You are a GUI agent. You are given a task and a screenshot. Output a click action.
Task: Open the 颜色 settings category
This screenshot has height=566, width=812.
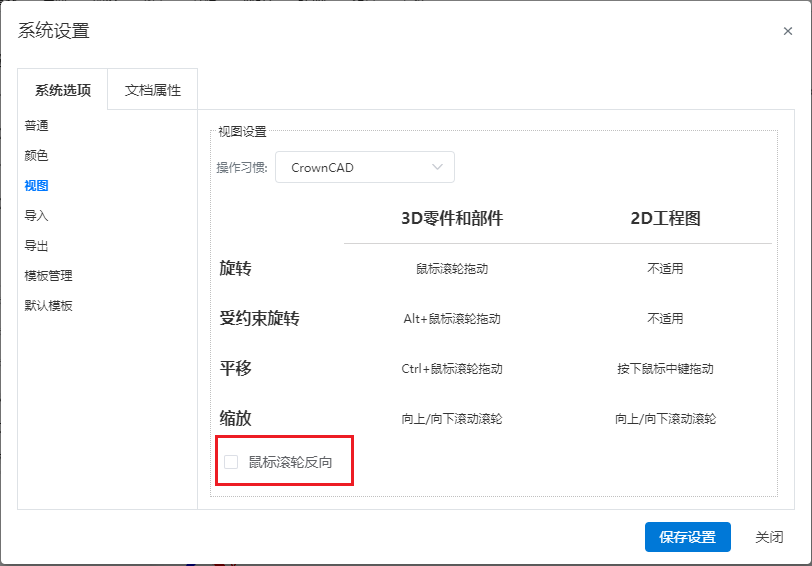click(36, 155)
